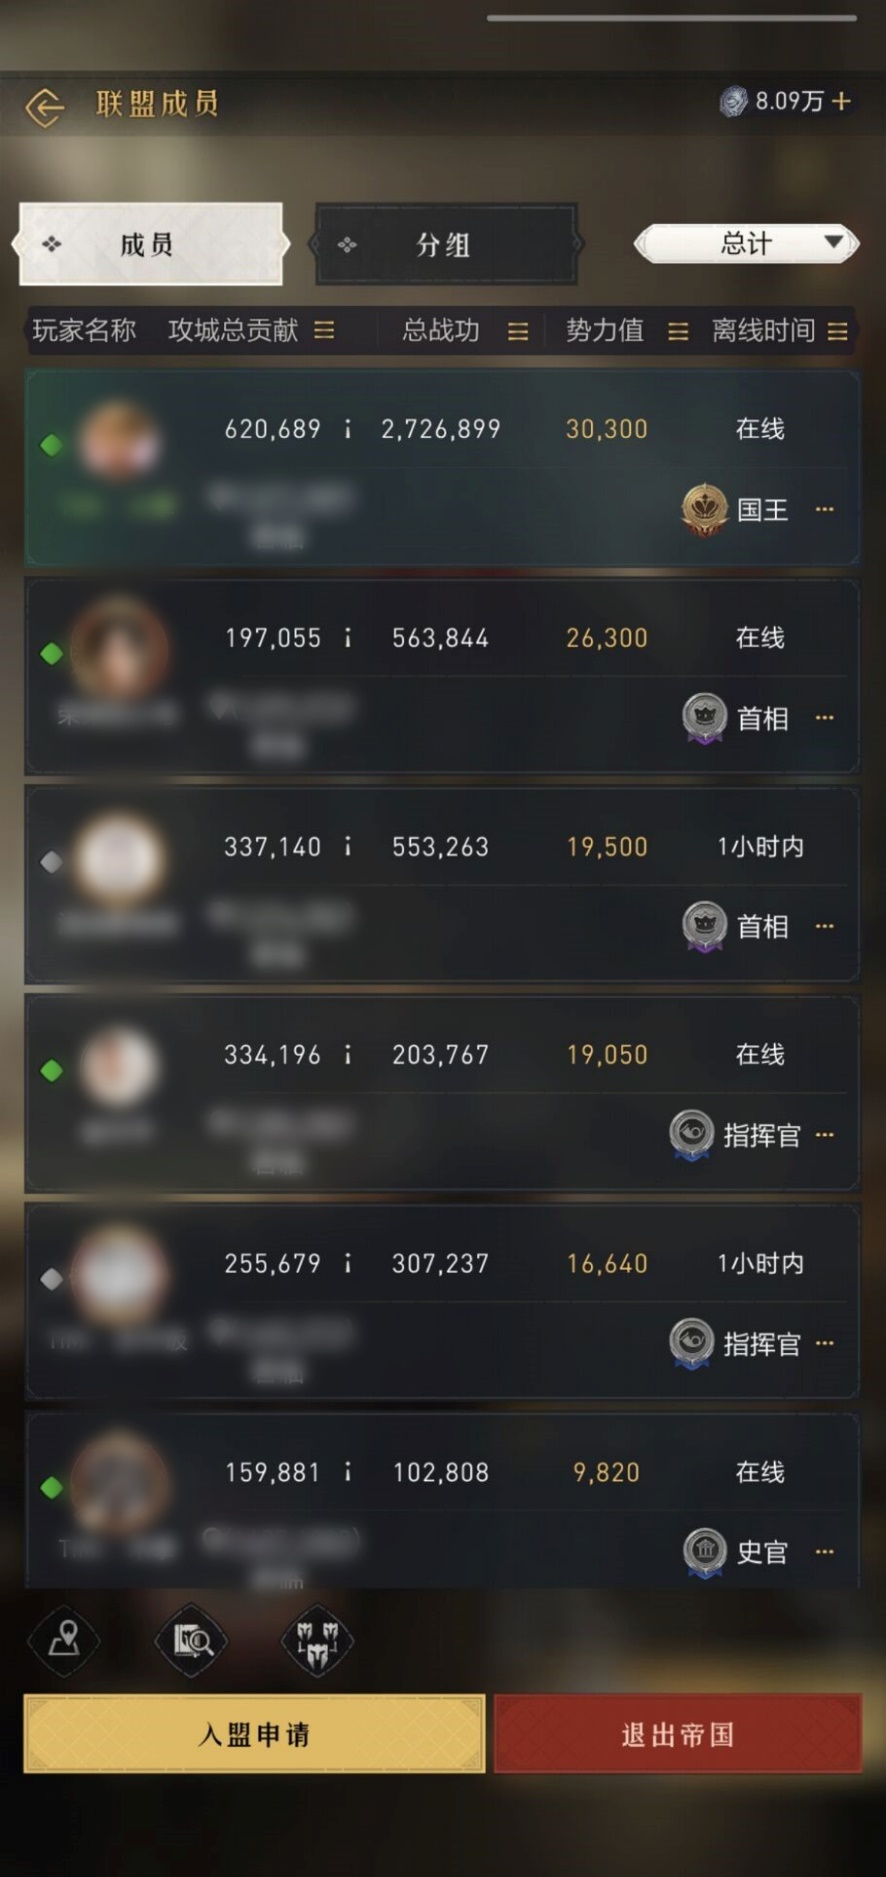Tap info icon beside 620,689 contribution
Viewport: 886px width, 1877px height.
click(x=348, y=429)
